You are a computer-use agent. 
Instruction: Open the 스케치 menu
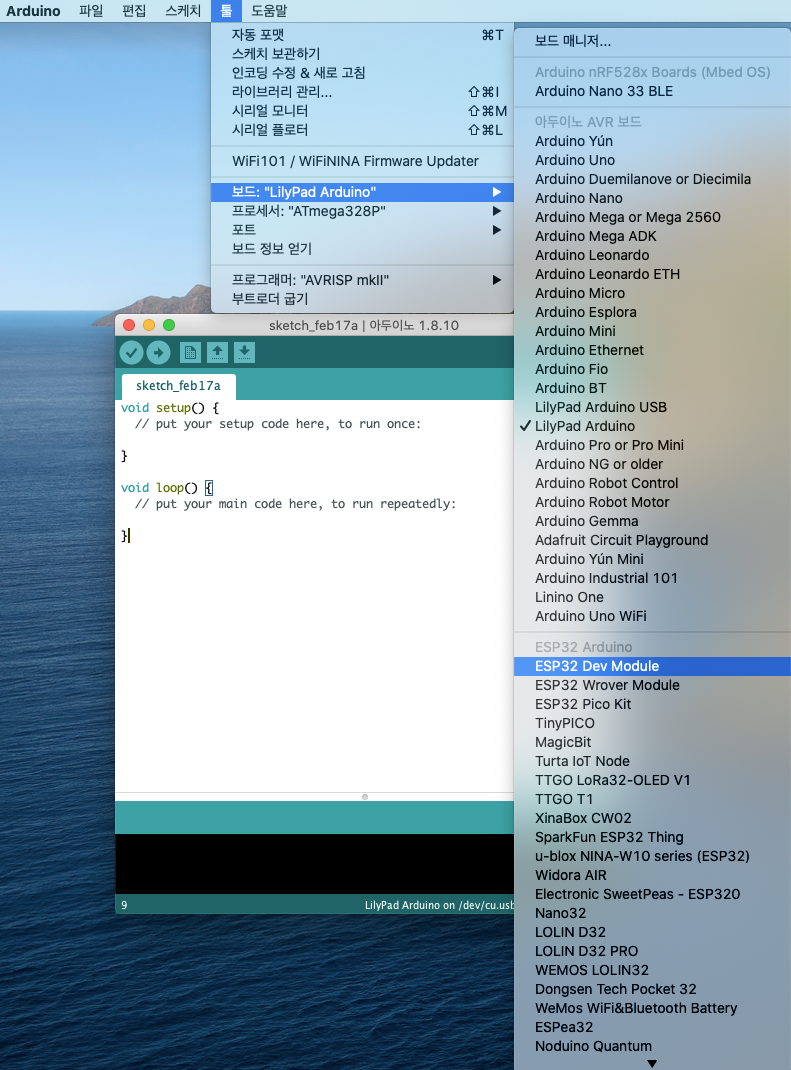pos(183,11)
